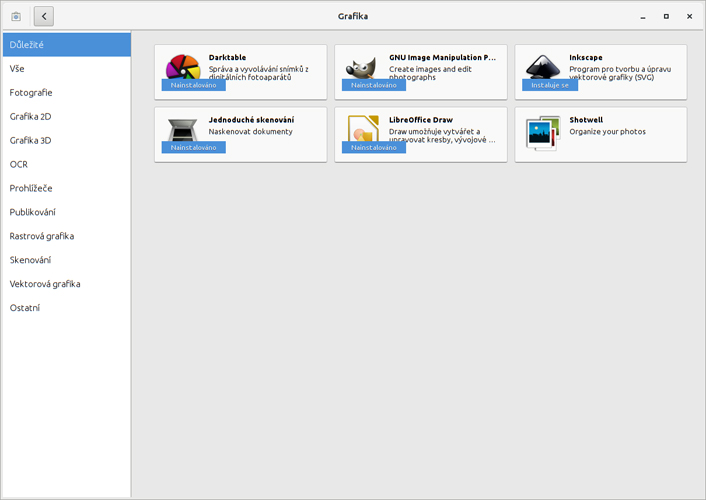Image resolution: width=706 pixels, height=500 pixels.
Task: Minimize the Grafika window
Action: 643,17
